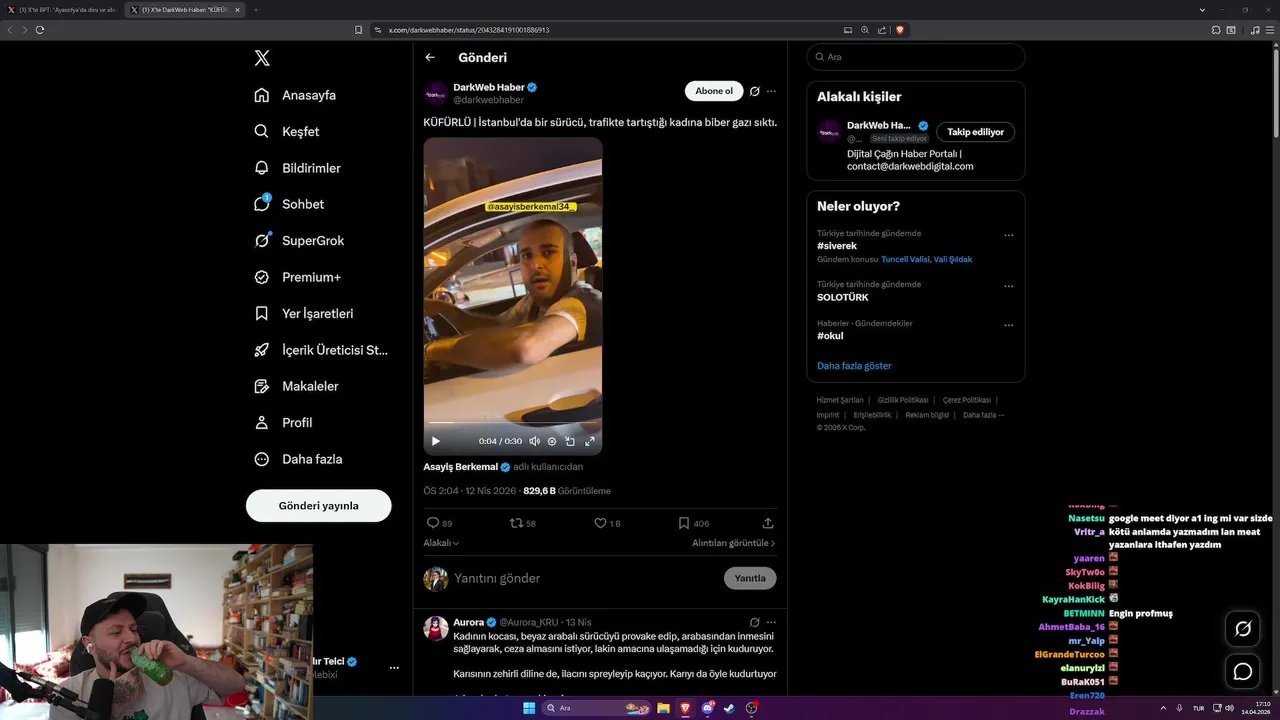Go back with the Gönderi arrow
The image size is (1280, 720).
(430, 58)
